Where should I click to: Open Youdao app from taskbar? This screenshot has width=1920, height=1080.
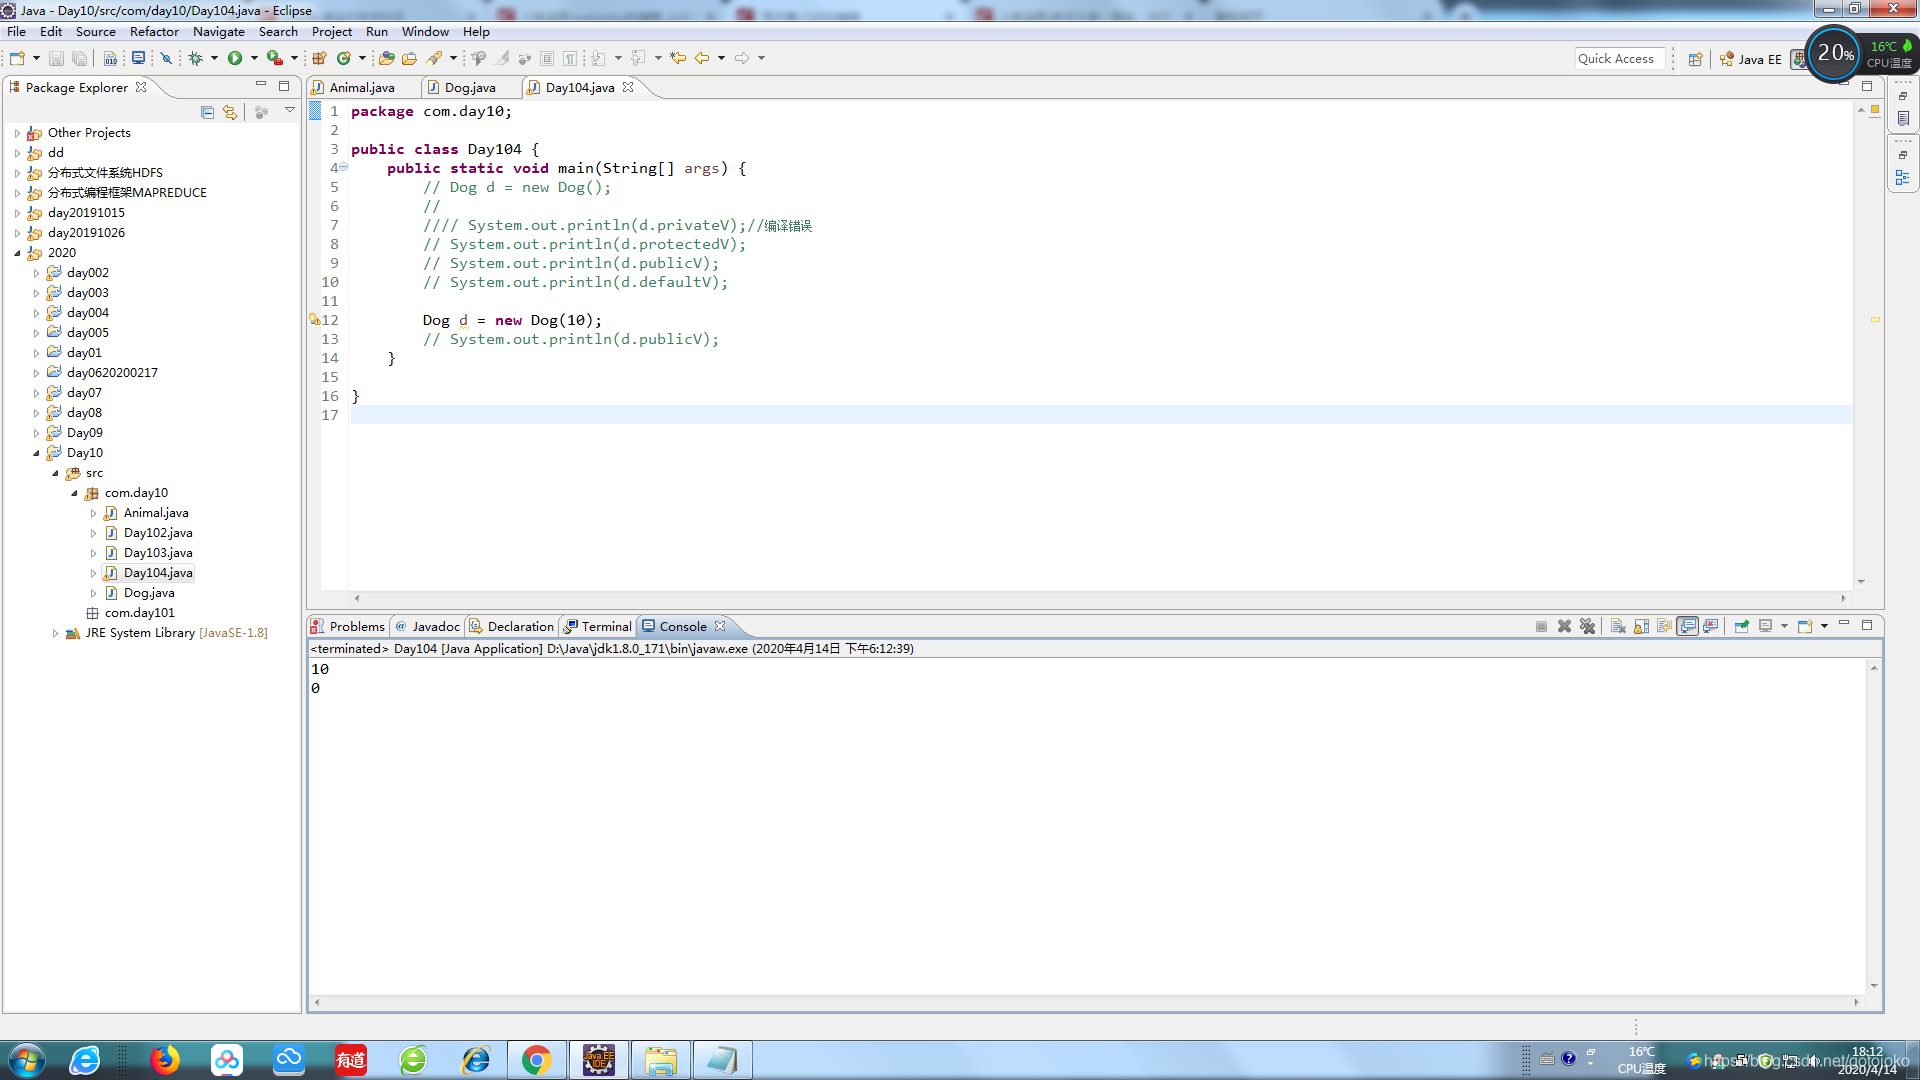tap(351, 1060)
